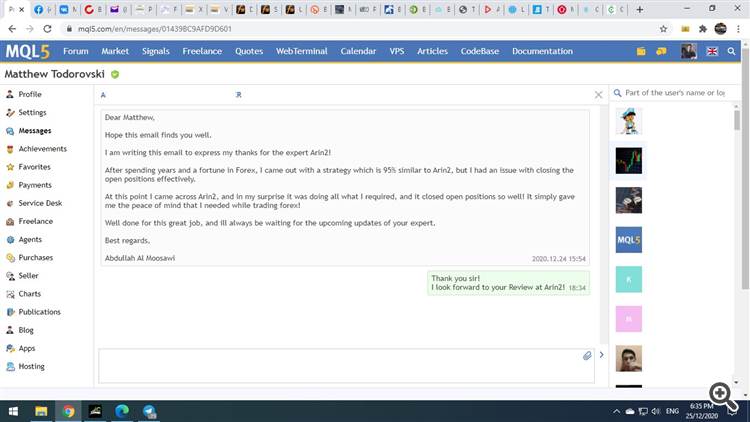Open Service Desk in the sidebar
The image size is (750, 422).
34,203
